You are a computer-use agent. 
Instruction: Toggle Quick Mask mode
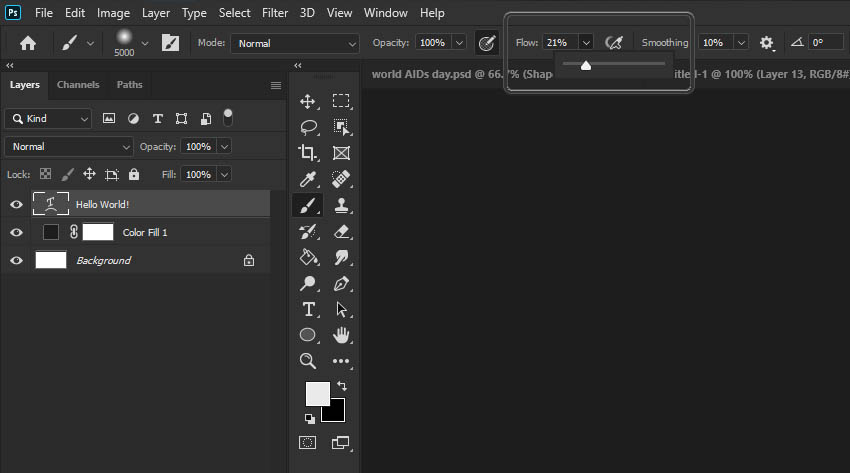(307, 443)
